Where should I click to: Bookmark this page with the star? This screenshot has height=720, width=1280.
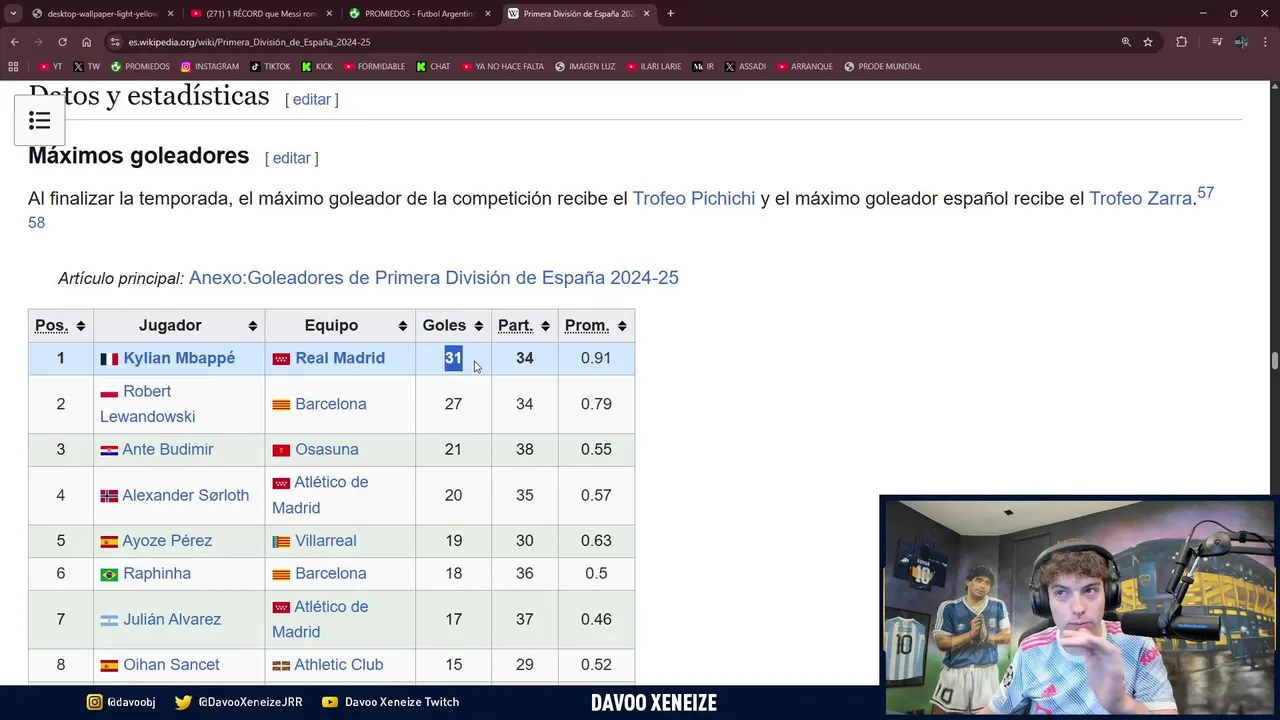click(1148, 42)
